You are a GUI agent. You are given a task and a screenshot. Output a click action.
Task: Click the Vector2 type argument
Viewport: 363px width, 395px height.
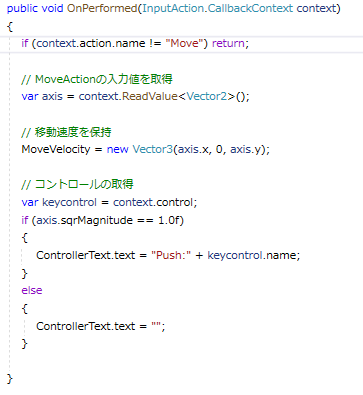(x=207, y=96)
